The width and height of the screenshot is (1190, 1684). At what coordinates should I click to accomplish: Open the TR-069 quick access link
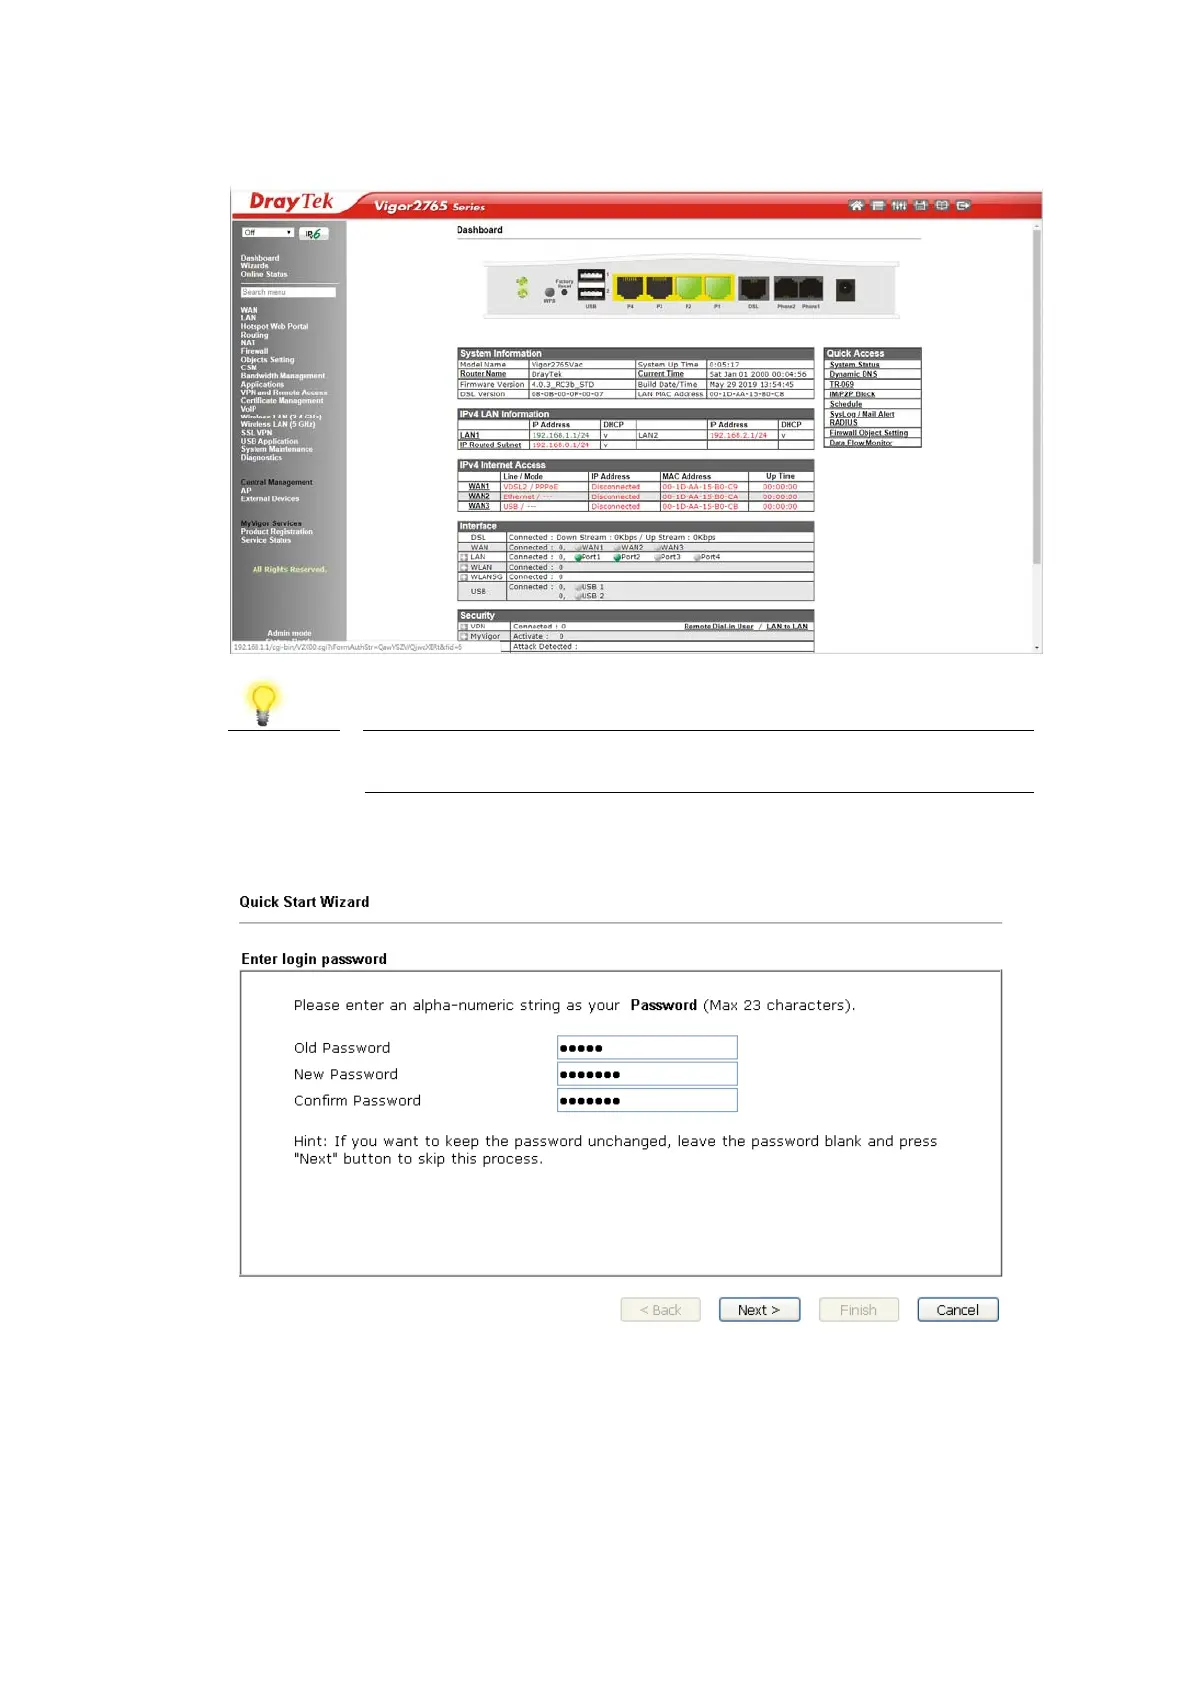click(841, 384)
